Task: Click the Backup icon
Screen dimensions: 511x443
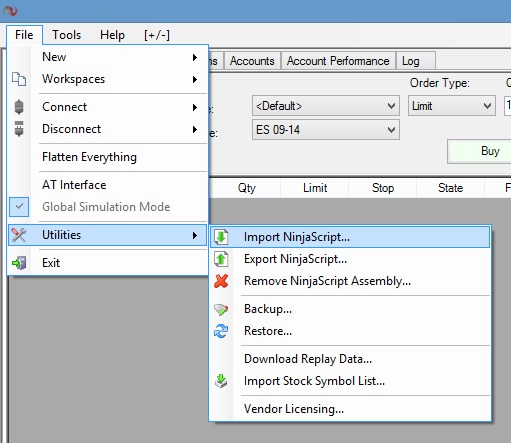Action: click(221, 309)
